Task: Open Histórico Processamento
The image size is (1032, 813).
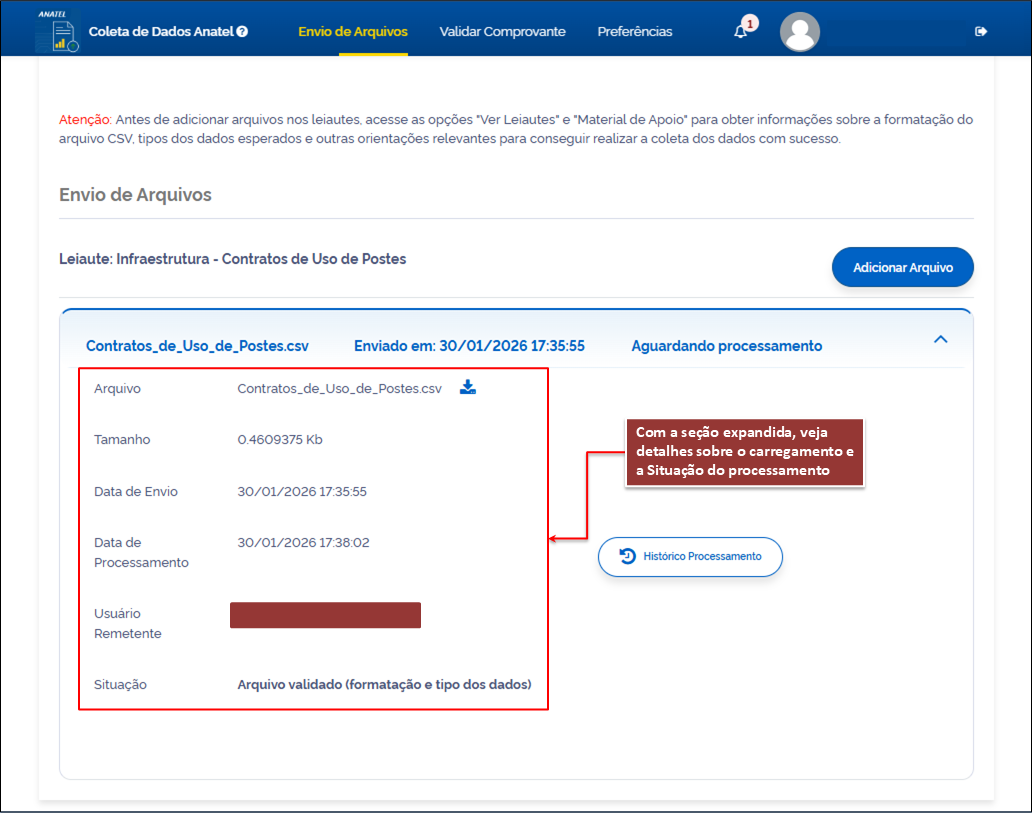Action: (690, 557)
